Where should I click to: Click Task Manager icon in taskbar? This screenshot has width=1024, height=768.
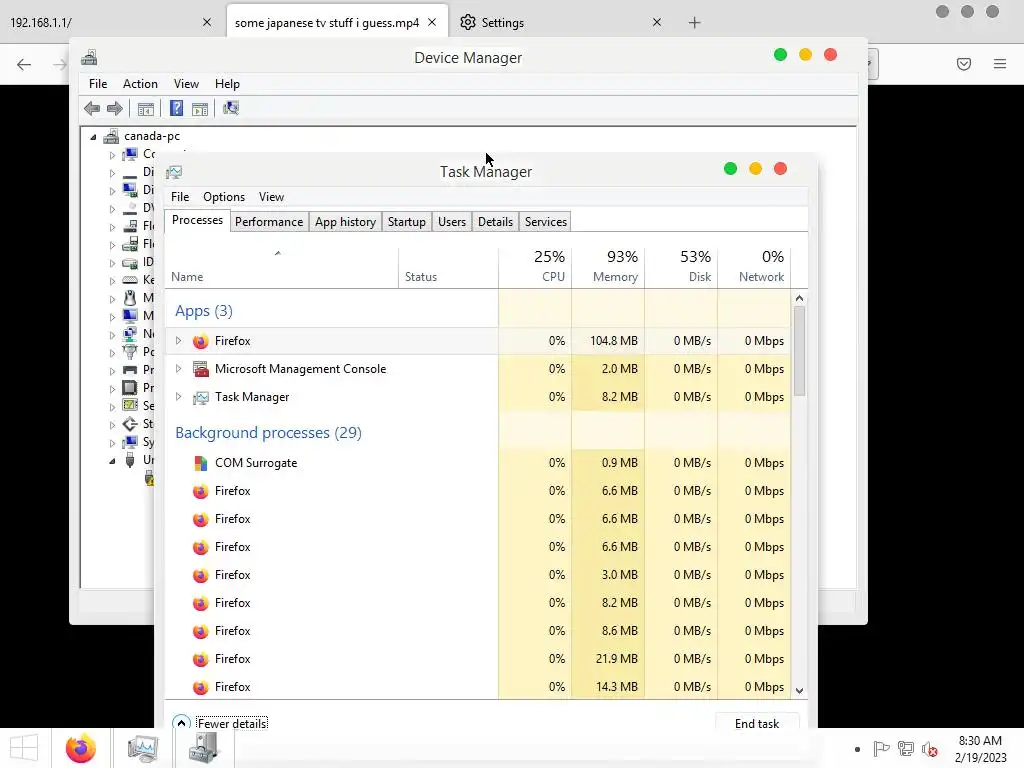(x=142, y=748)
